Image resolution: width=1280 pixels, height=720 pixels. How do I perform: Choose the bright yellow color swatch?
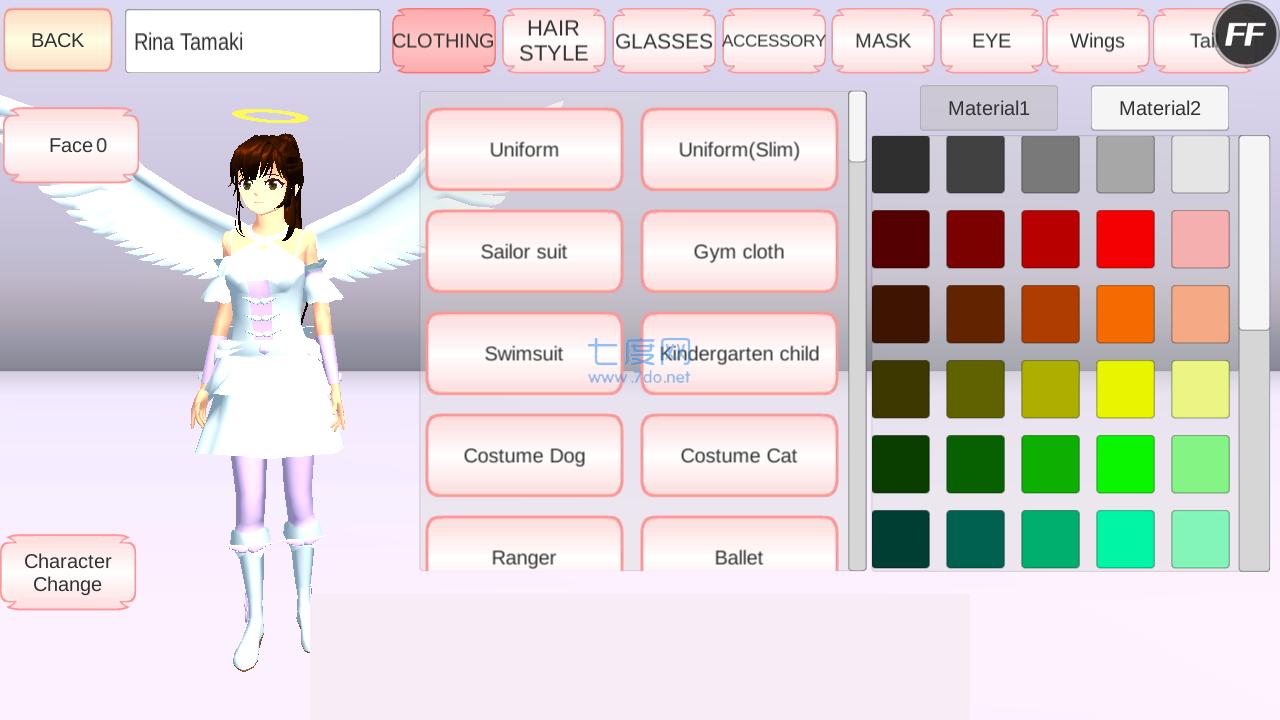[x=1125, y=389]
